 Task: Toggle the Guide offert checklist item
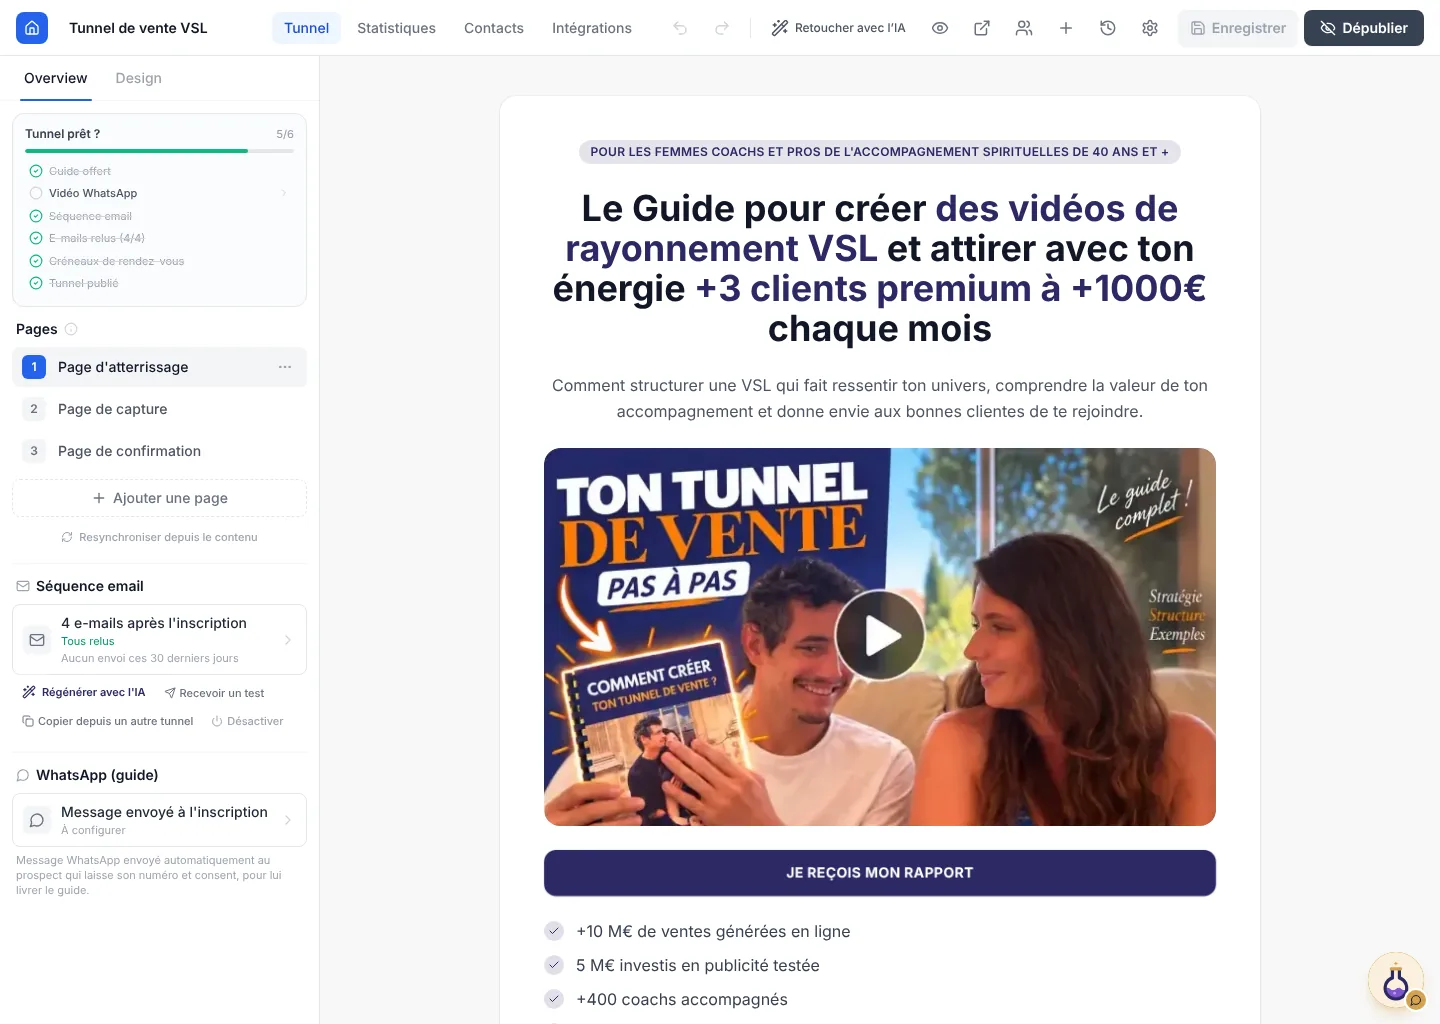tap(36, 171)
